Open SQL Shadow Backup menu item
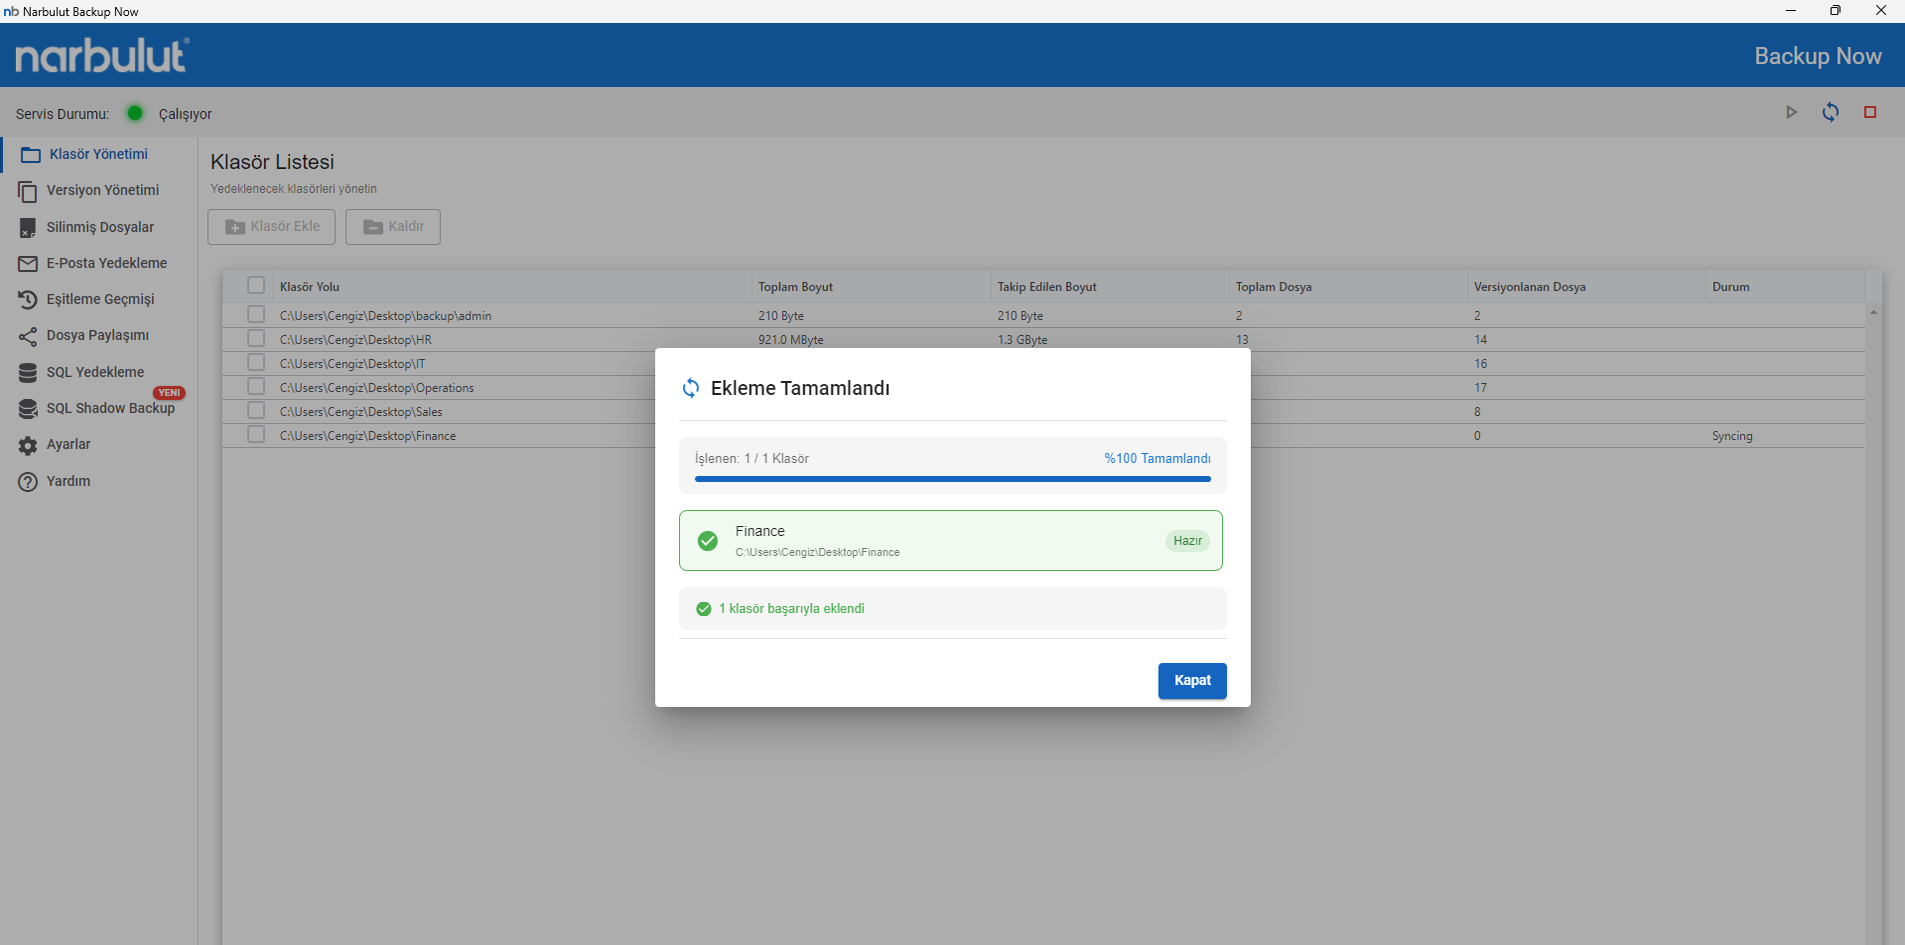This screenshot has height=945, width=1905. pos(110,408)
